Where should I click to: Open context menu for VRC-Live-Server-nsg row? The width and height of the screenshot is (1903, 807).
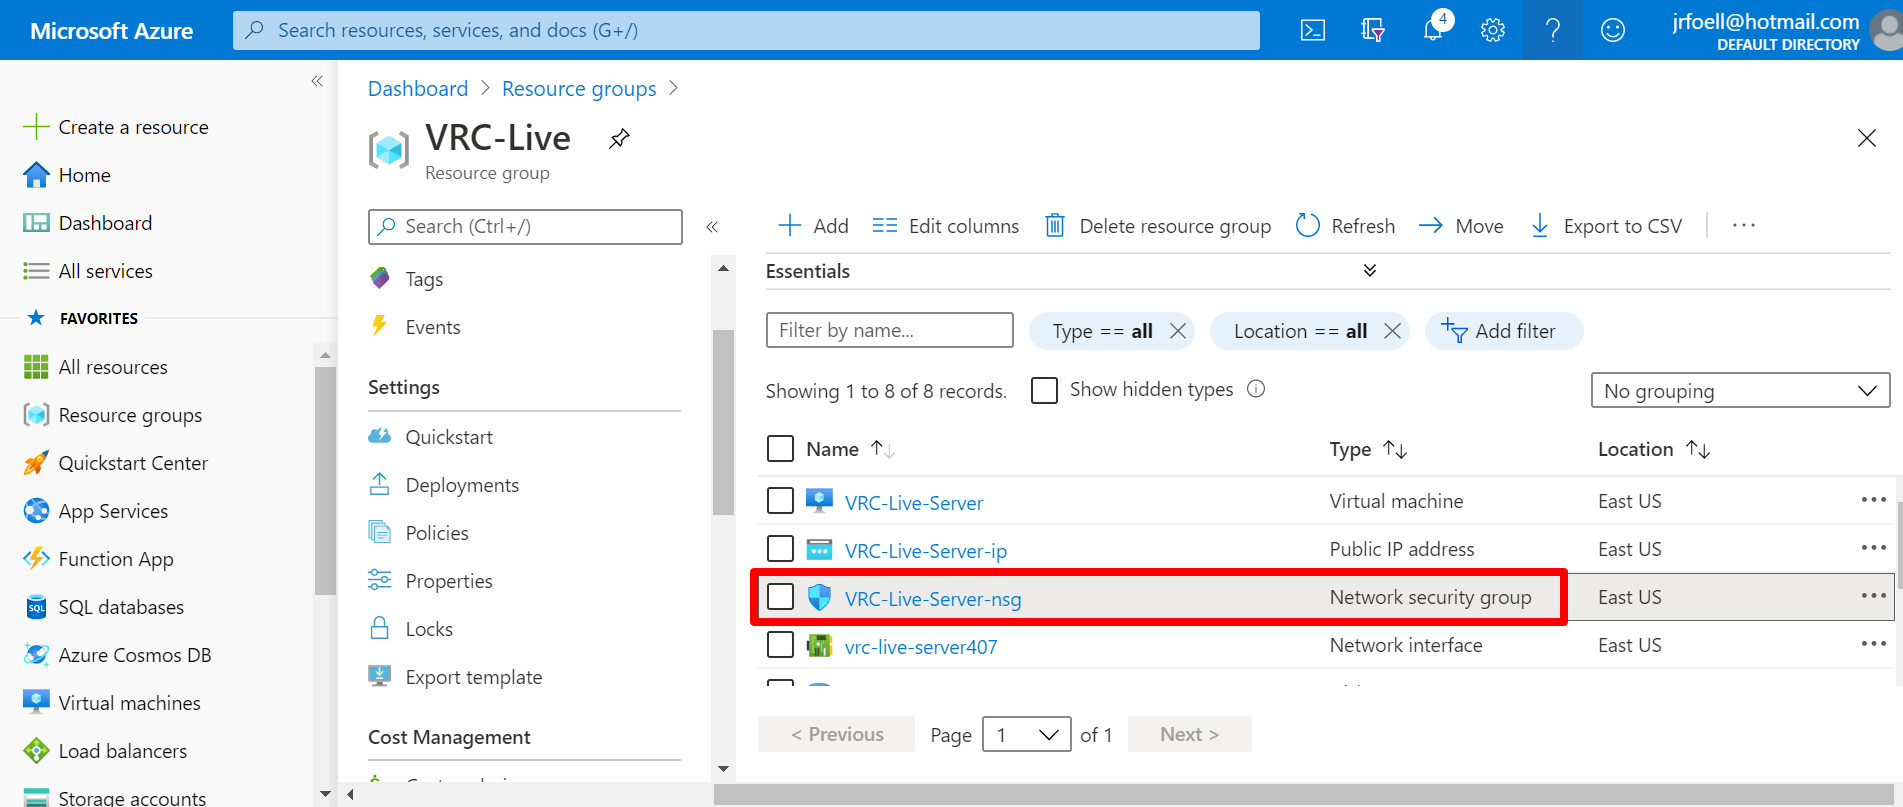tap(1873, 596)
